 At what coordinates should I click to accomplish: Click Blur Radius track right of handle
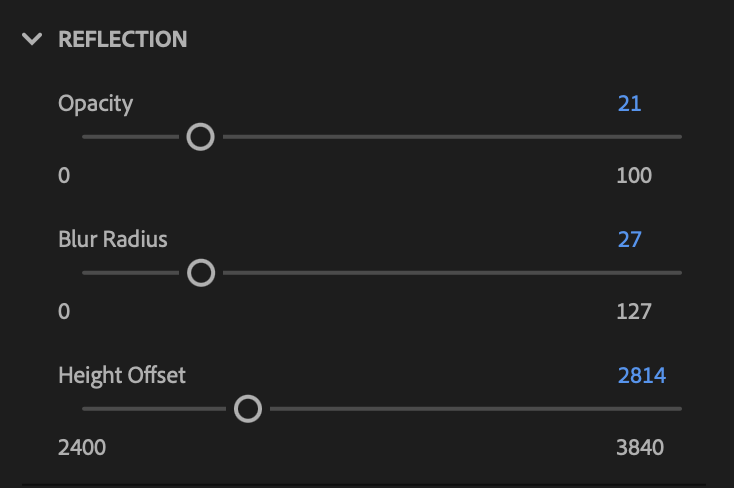point(450,272)
